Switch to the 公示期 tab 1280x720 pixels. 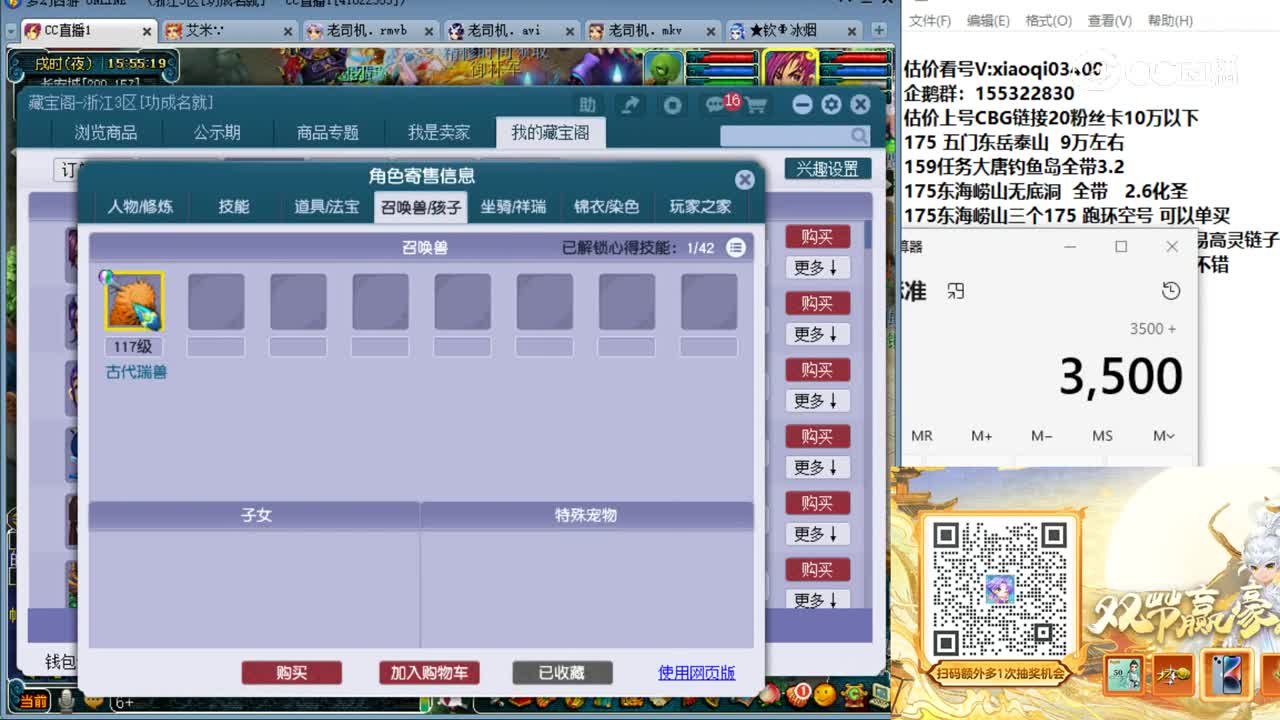(x=217, y=132)
